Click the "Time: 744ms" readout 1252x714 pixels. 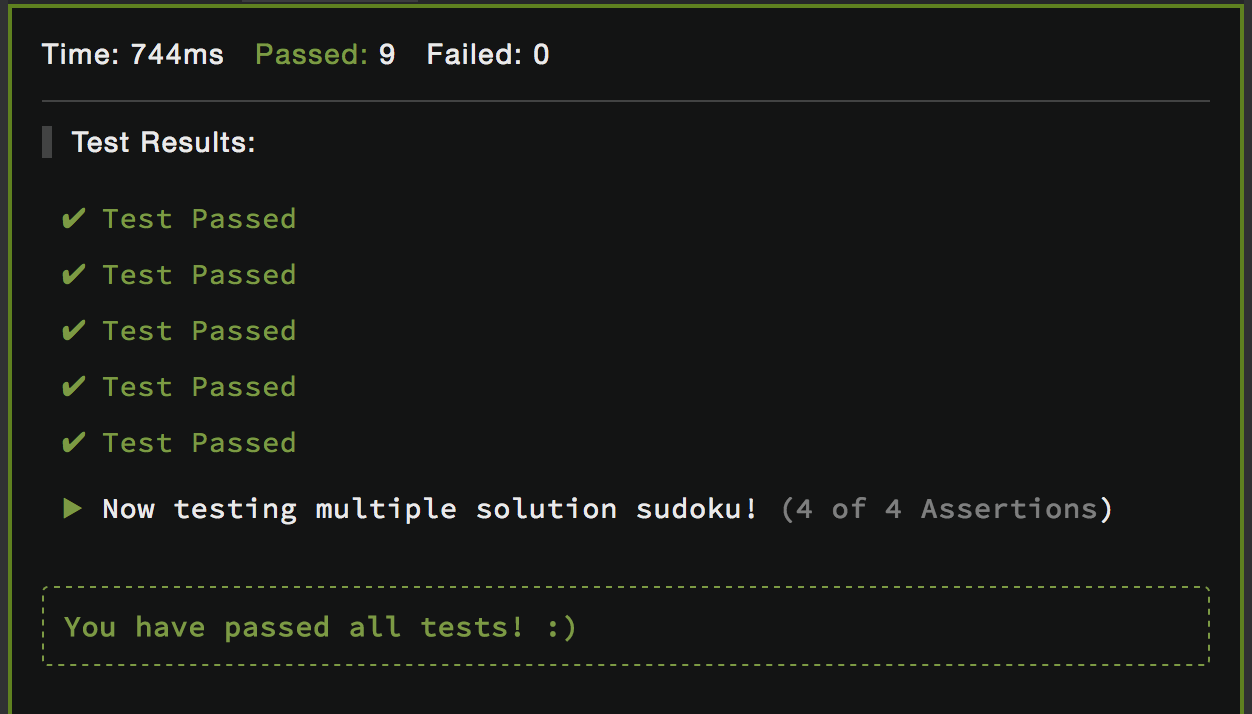tap(133, 54)
